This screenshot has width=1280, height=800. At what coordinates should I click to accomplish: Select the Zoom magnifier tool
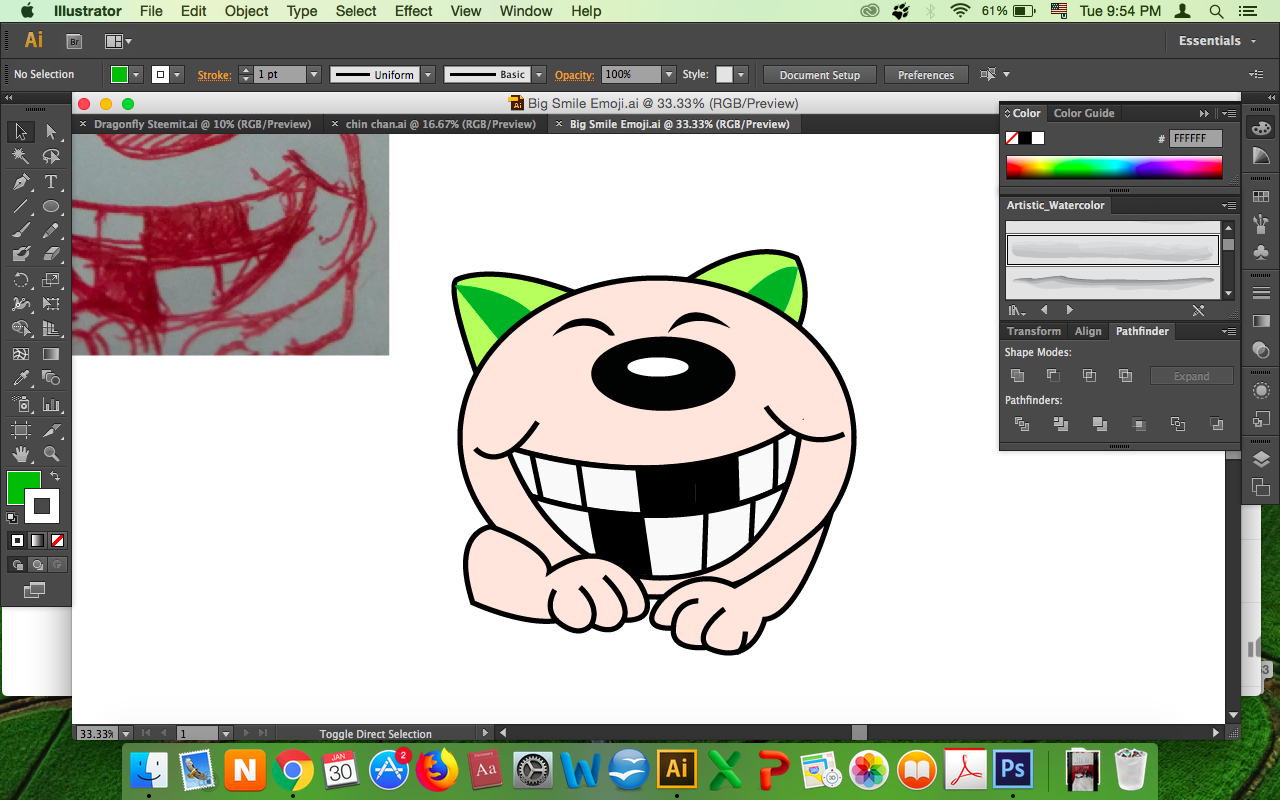[x=51, y=454]
